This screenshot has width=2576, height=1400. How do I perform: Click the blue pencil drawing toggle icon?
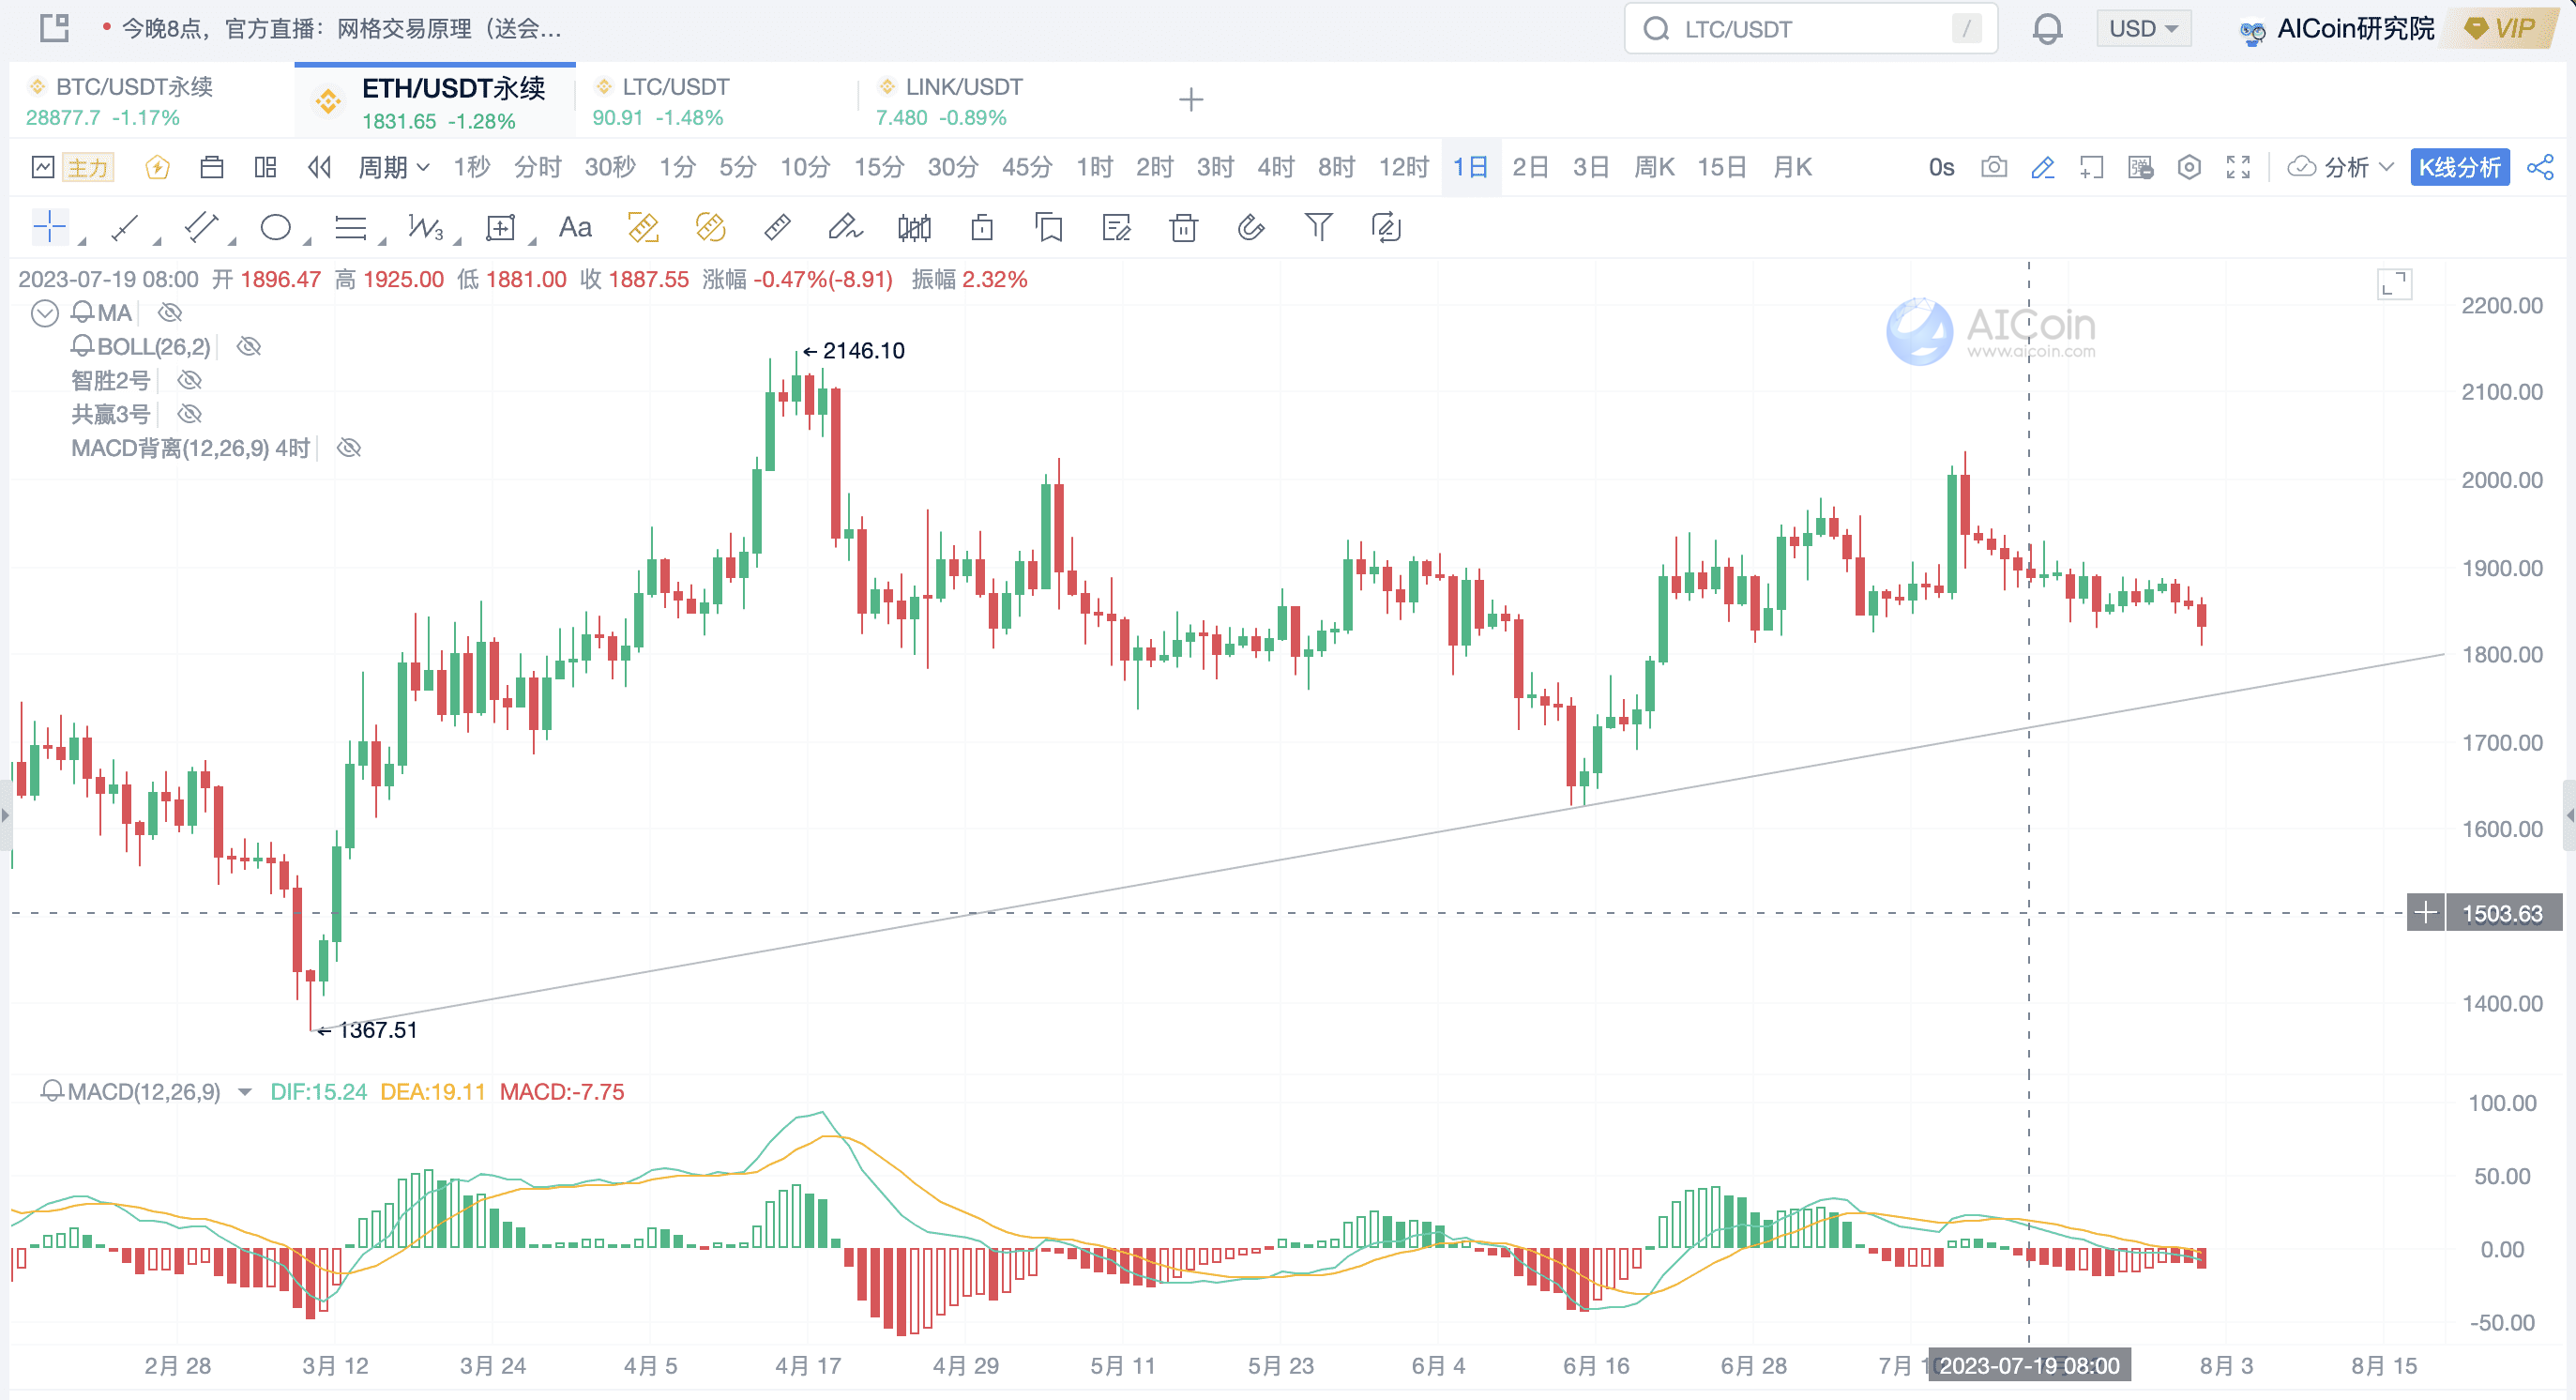click(x=2042, y=167)
